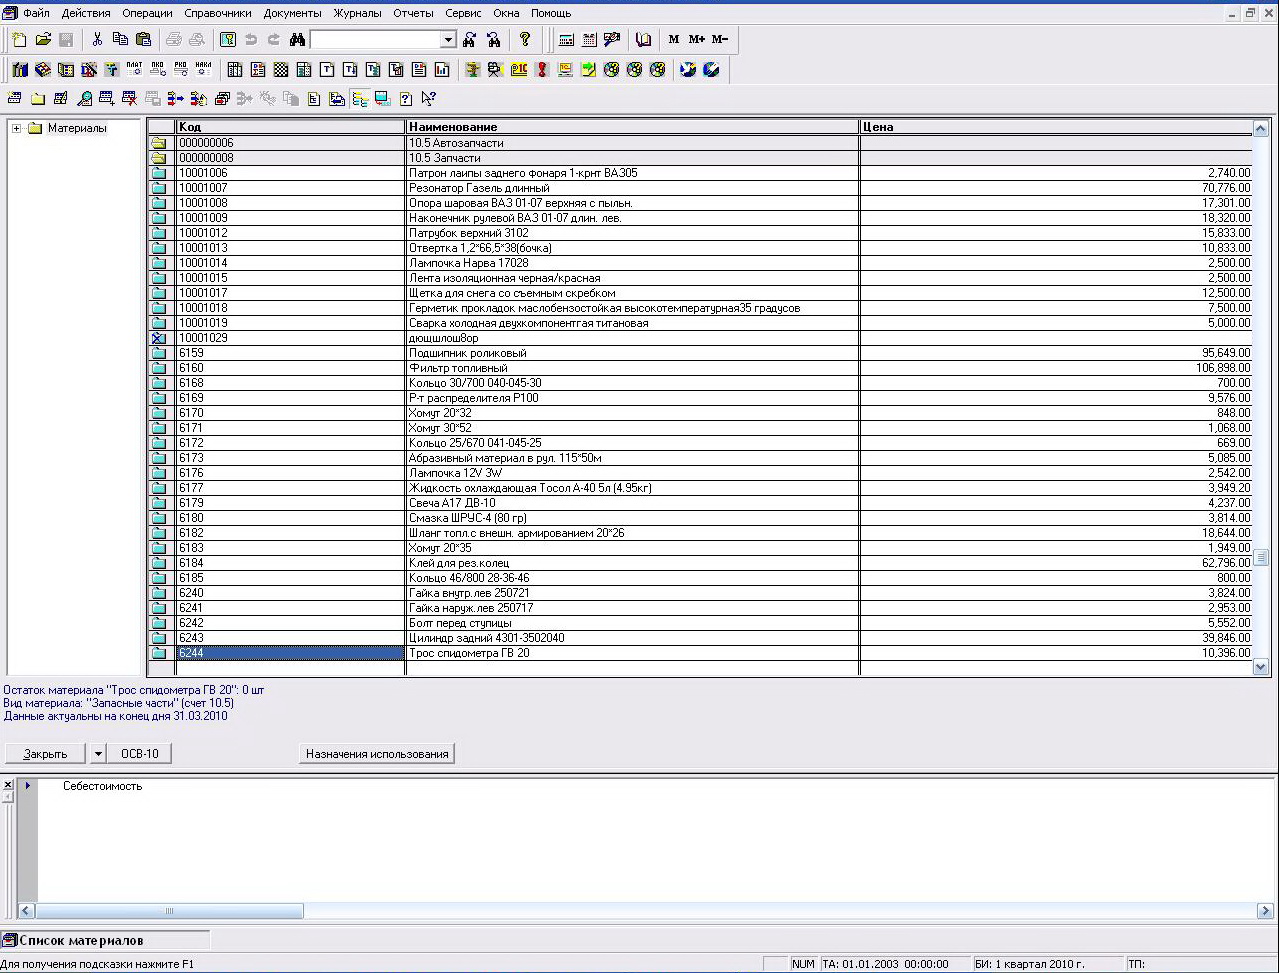This screenshot has width=1279, height=973.
Task: Click the Закрыть button
Action: pyautogui.click(x=46, y=754)
